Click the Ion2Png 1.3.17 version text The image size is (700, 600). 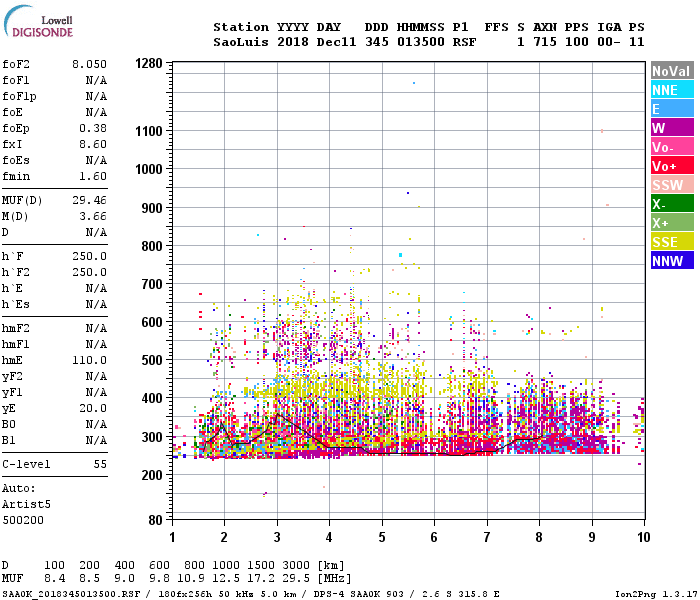tap(654, 594)
